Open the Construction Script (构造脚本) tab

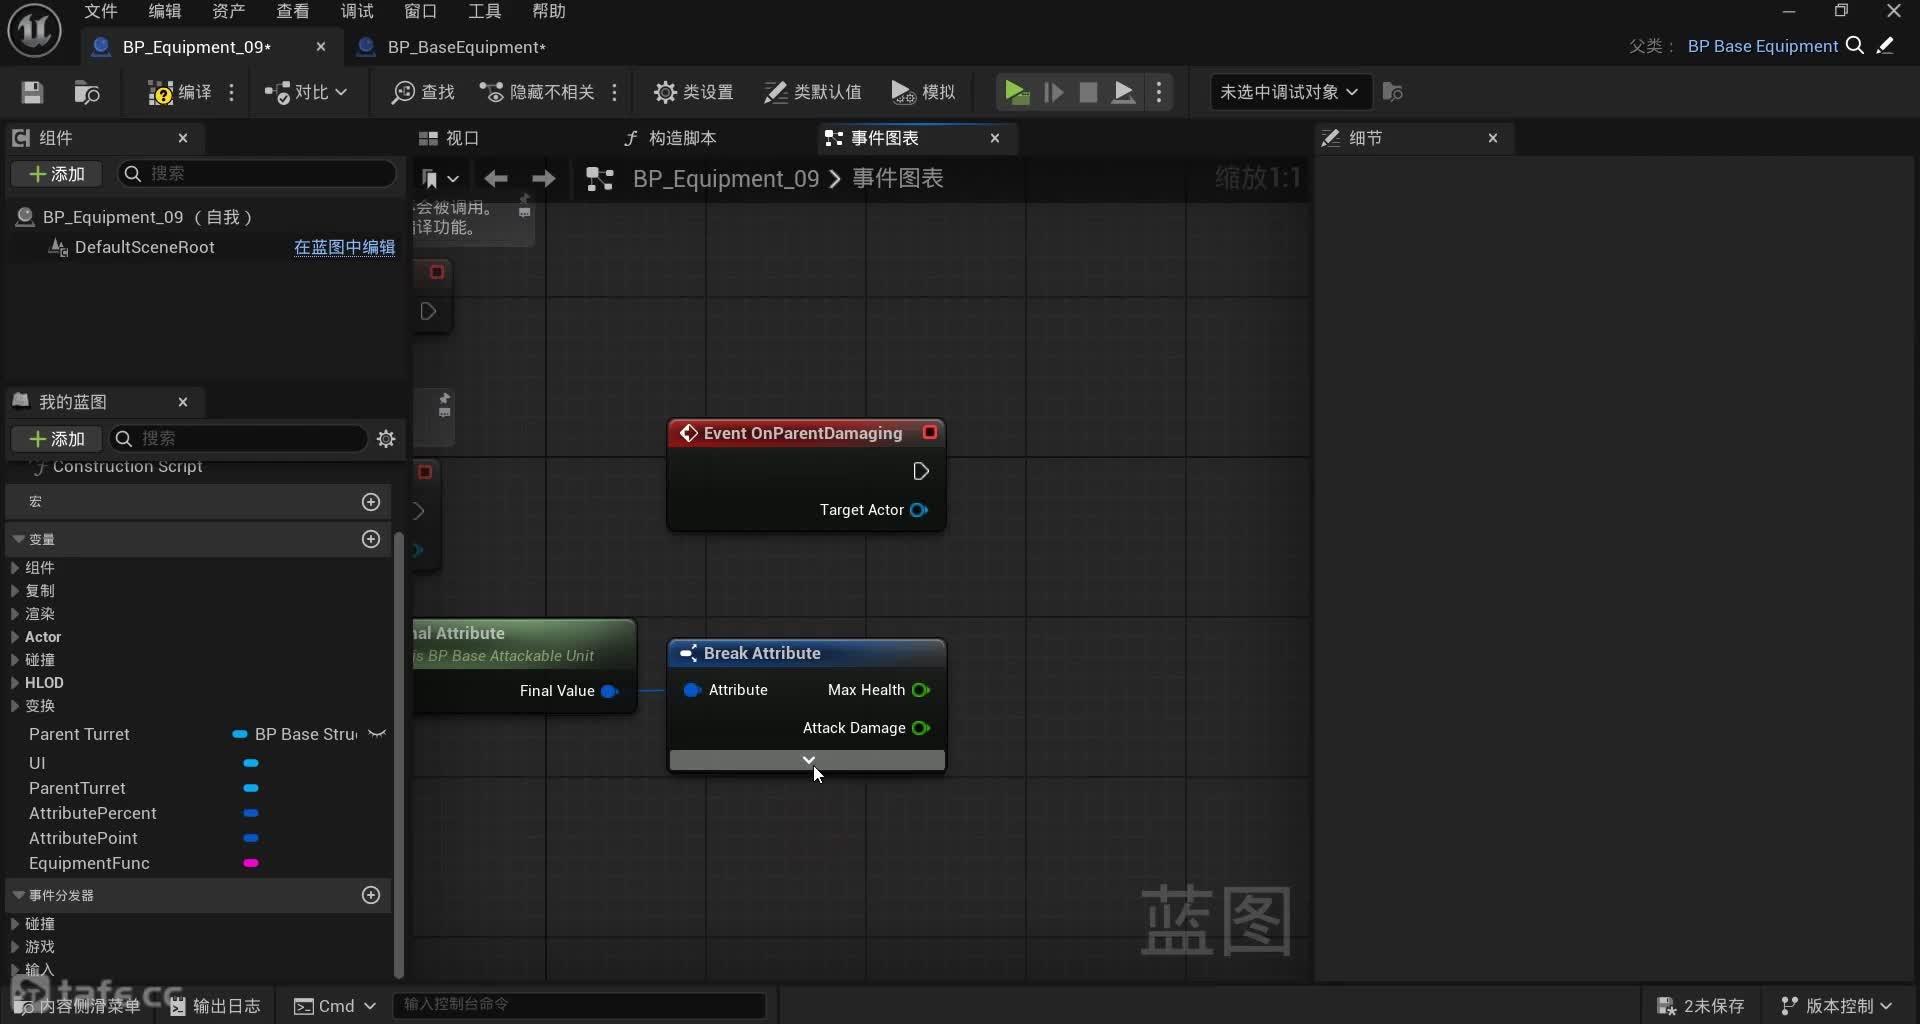pos(670,138)
